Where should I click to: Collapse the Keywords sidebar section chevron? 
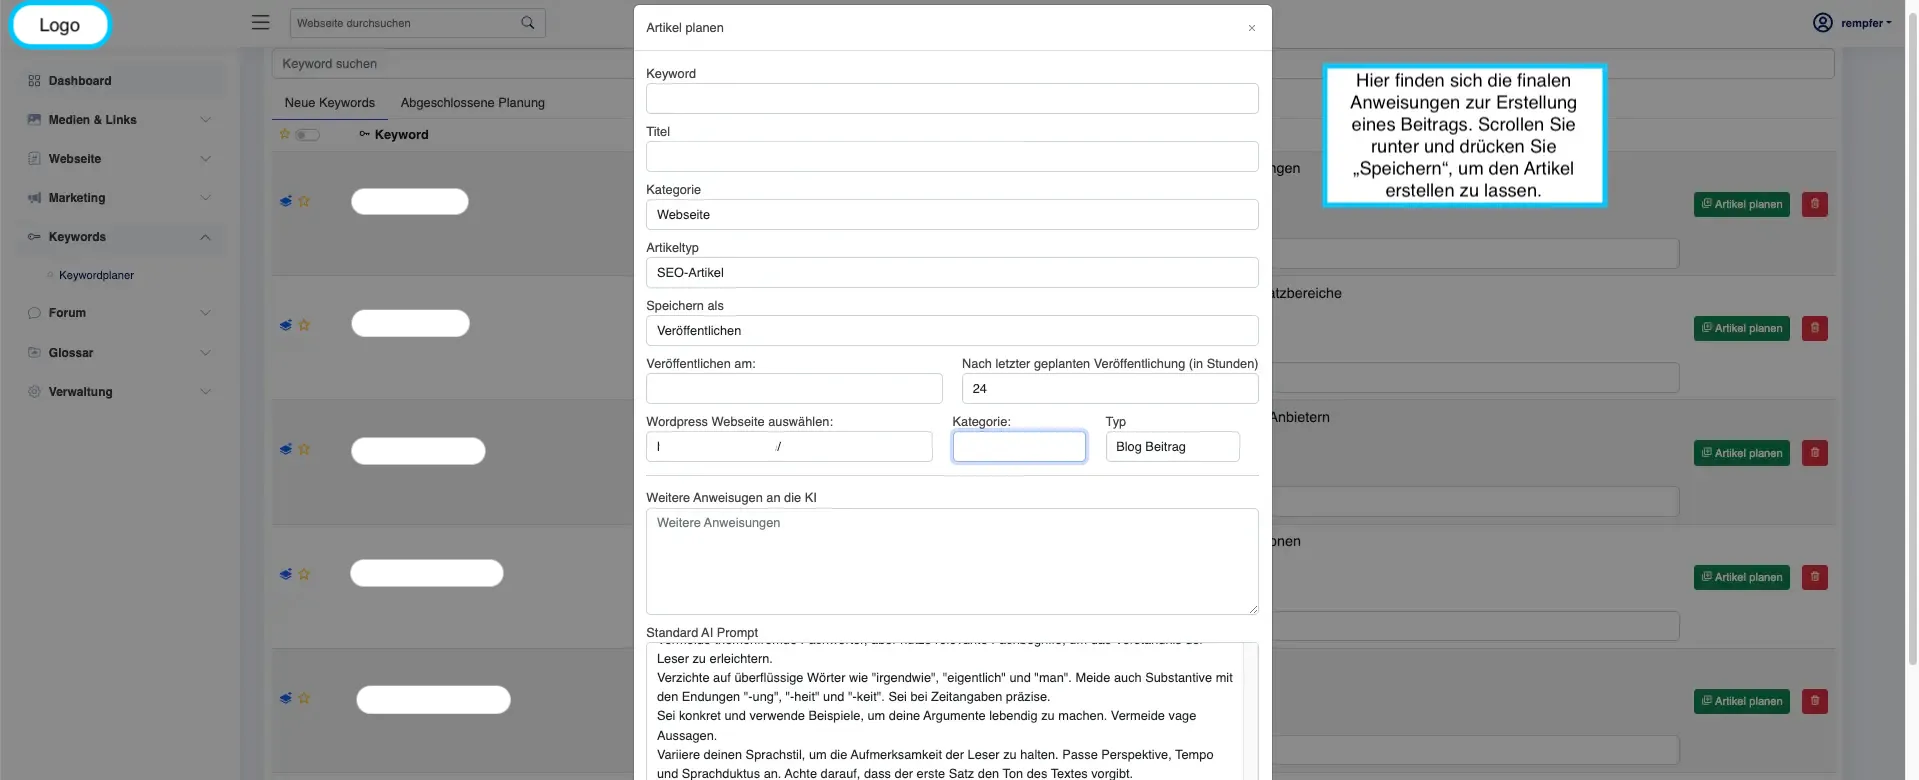coord(205,237)
